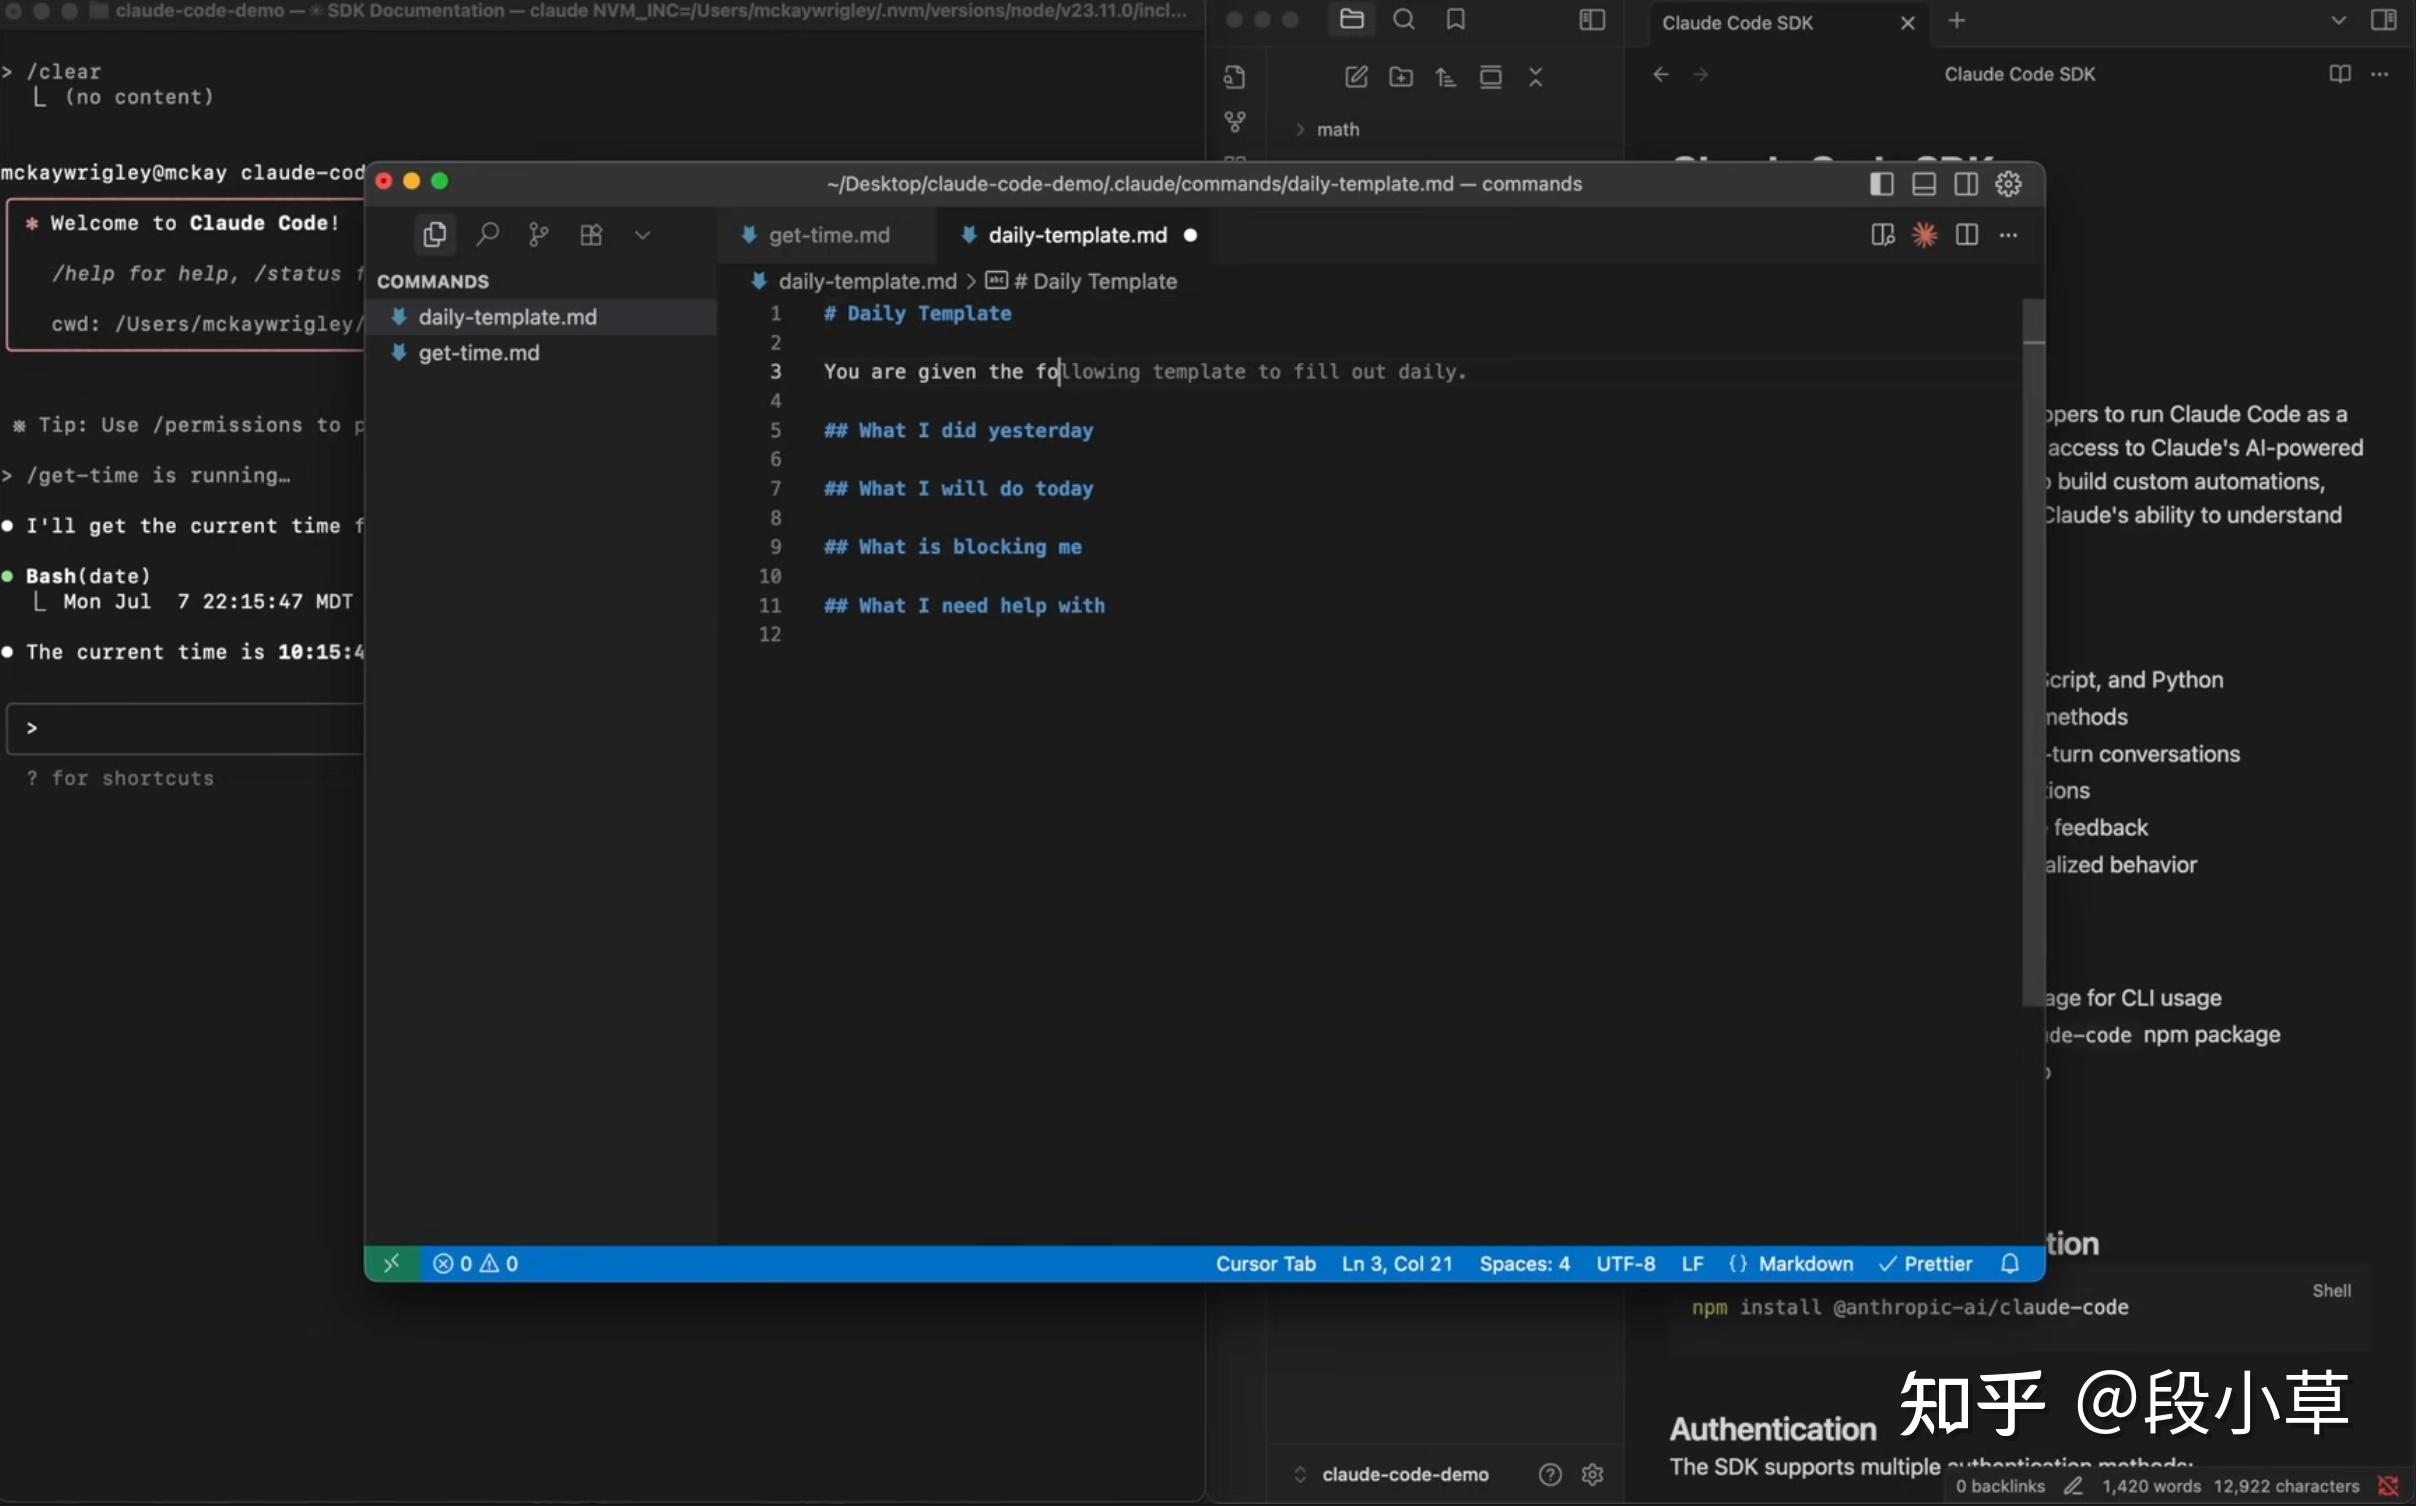Select the Claude Code SDK tab
The image size is (2416, 1506).
coord(1737,23)
